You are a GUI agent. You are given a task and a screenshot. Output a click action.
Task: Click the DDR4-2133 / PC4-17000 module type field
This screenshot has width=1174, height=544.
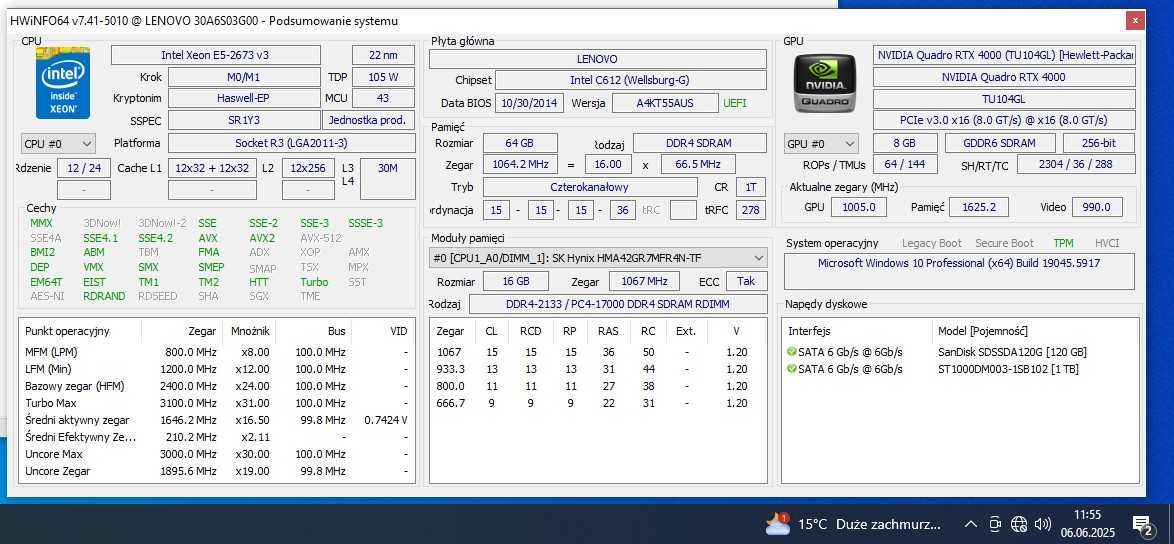pyautogui.click(x=618, y=304)
